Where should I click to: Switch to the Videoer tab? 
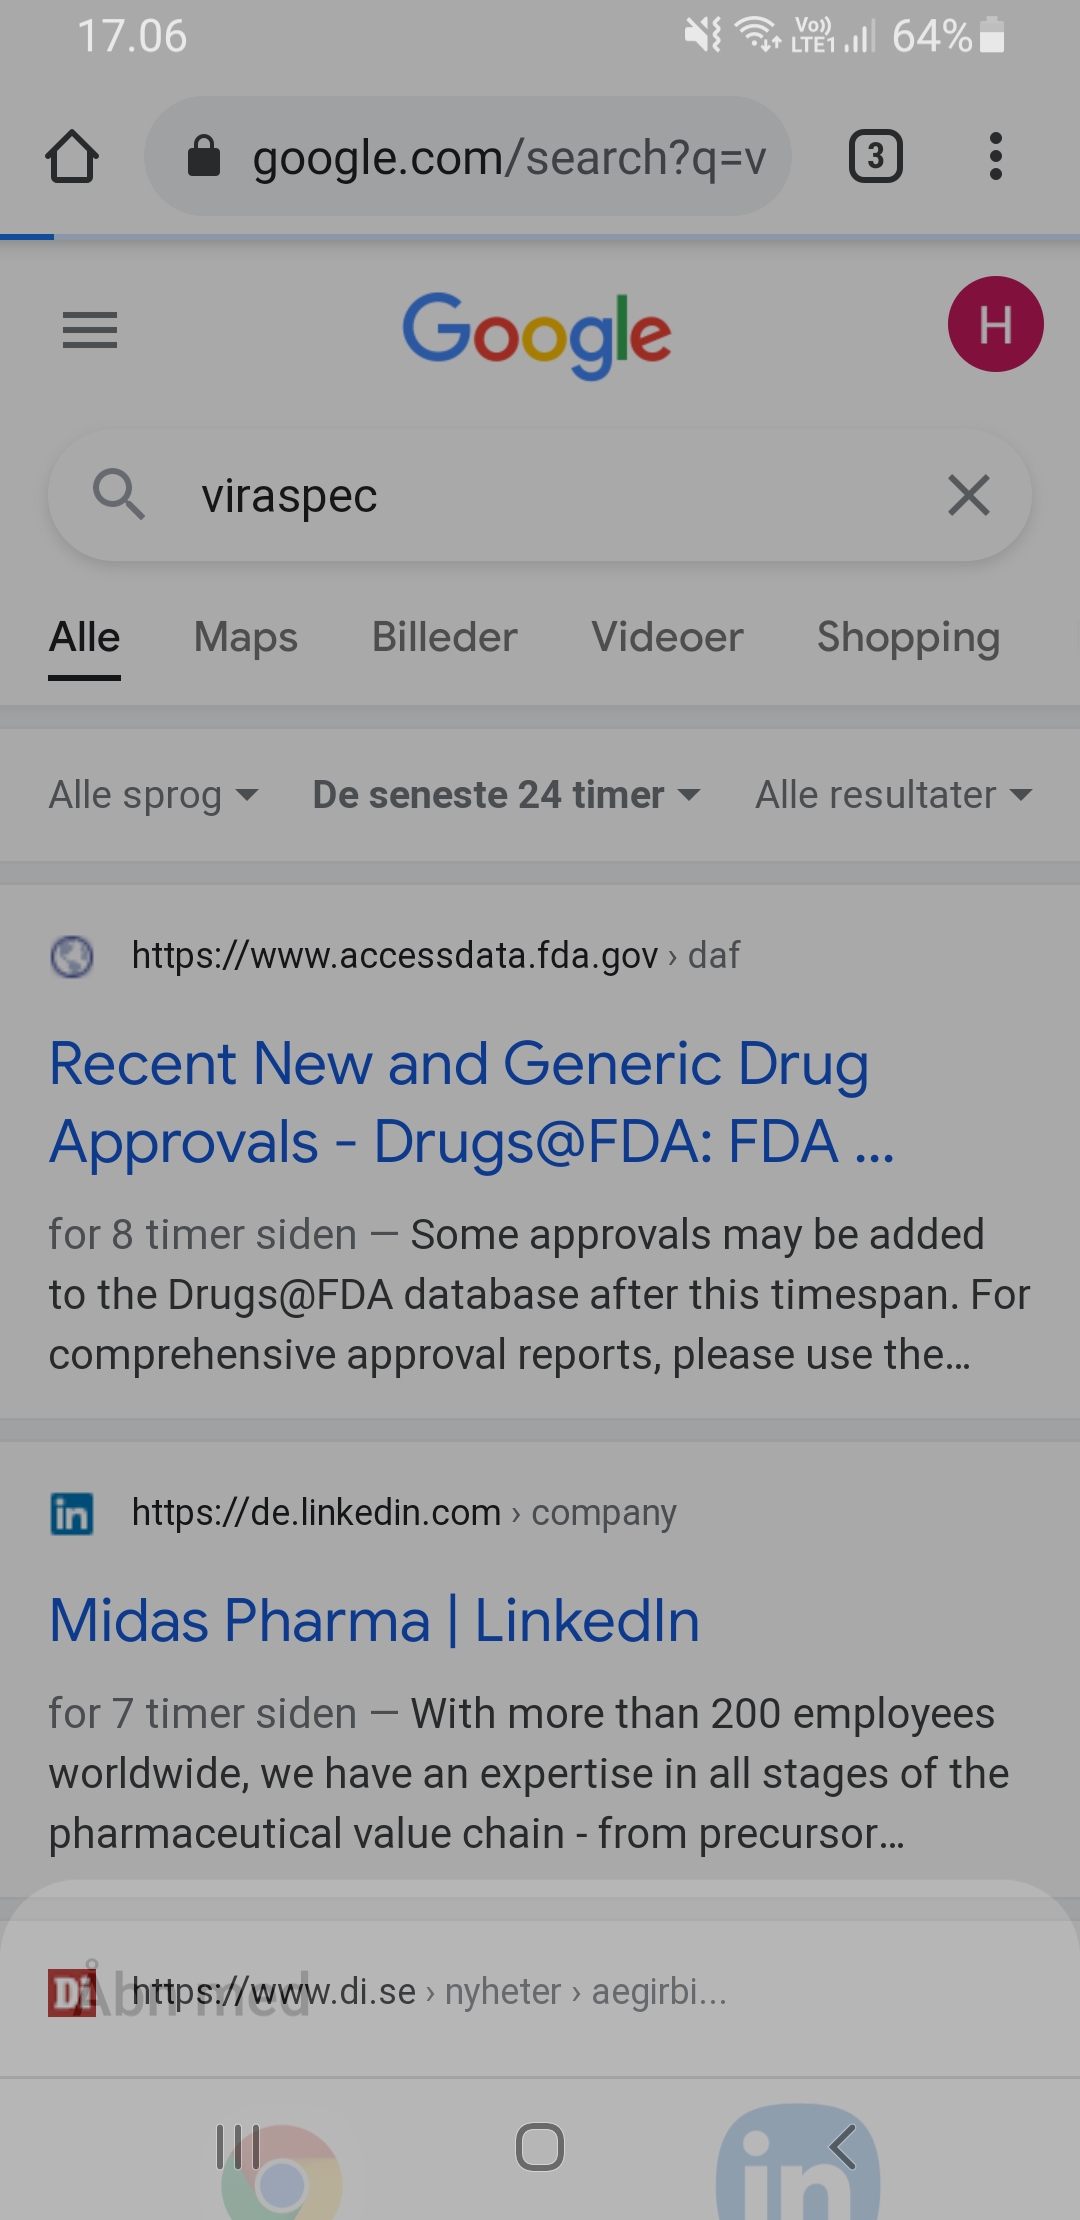[x=668, y=638]
